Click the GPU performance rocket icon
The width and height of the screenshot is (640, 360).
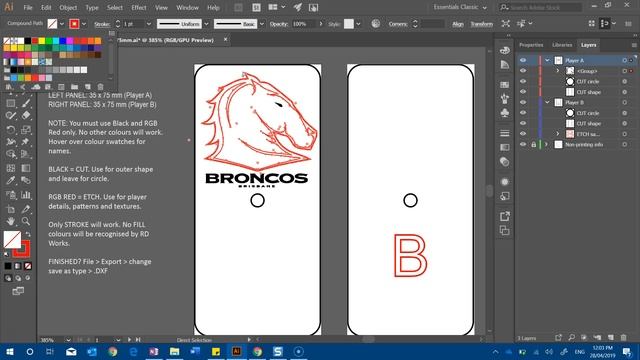(298, 7)
